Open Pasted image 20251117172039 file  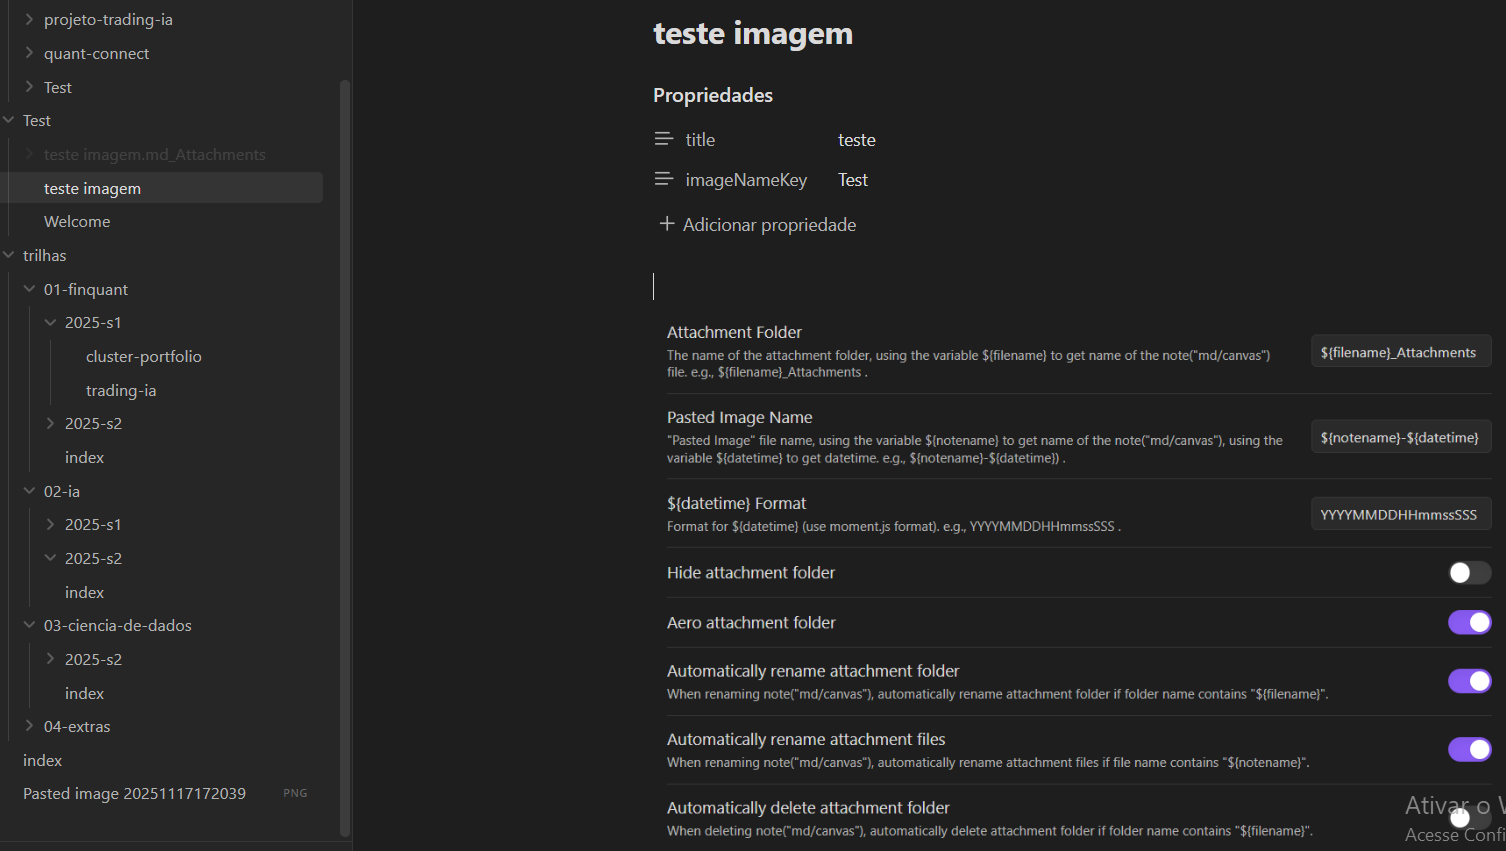134,793
